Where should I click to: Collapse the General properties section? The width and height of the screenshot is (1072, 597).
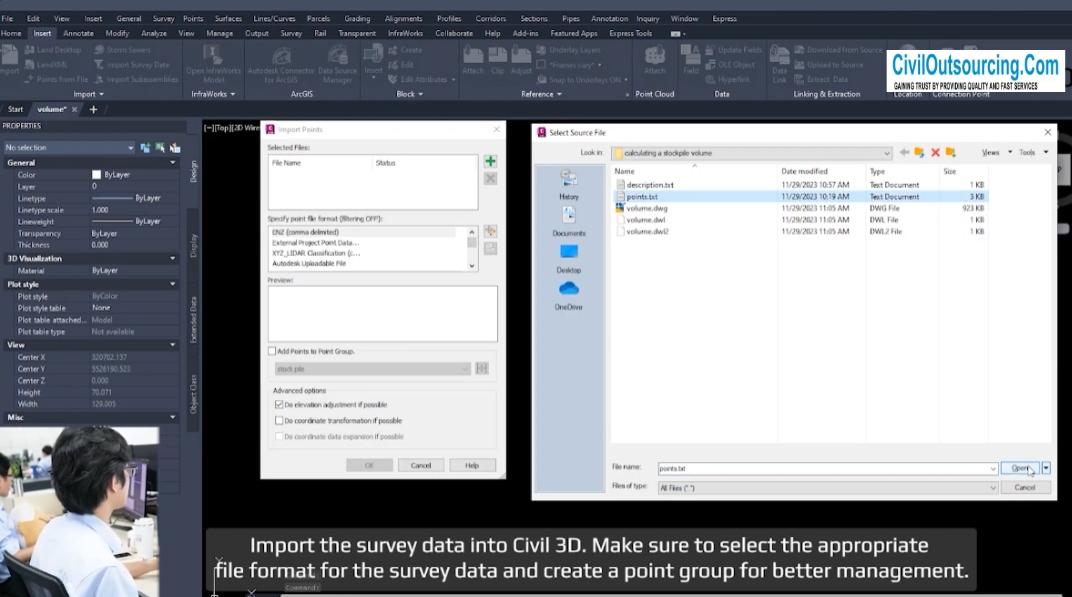(172, 163)
